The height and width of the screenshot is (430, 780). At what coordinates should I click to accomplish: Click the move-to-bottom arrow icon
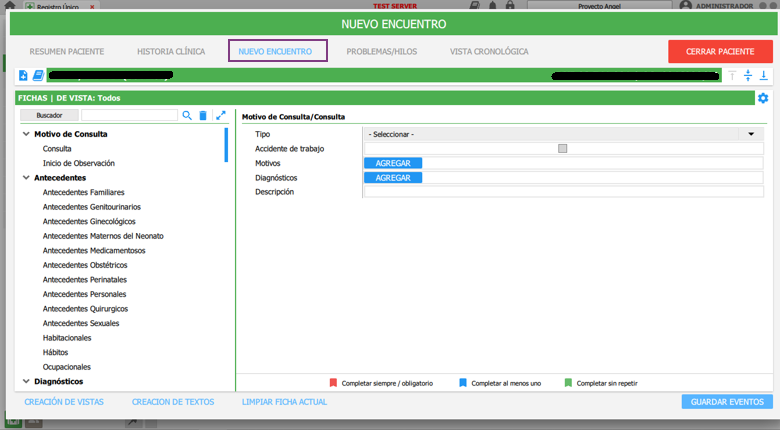pyautogui.click(x=764, y=76)
